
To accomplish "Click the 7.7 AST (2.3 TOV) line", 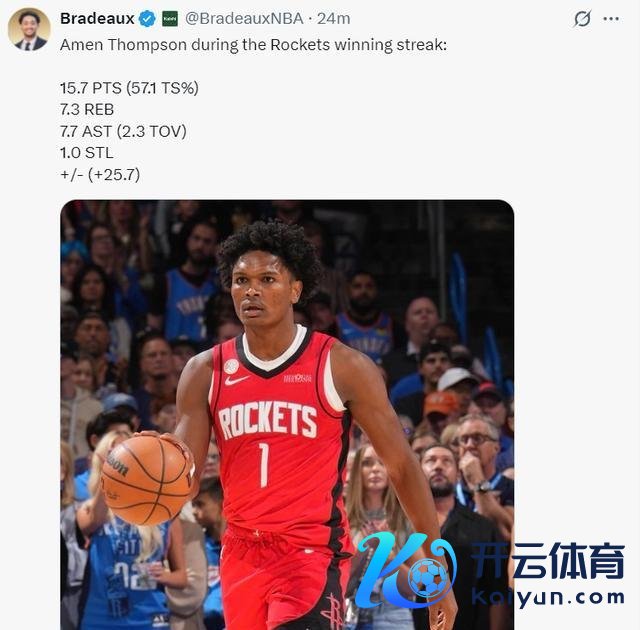I will pos(123,131).
